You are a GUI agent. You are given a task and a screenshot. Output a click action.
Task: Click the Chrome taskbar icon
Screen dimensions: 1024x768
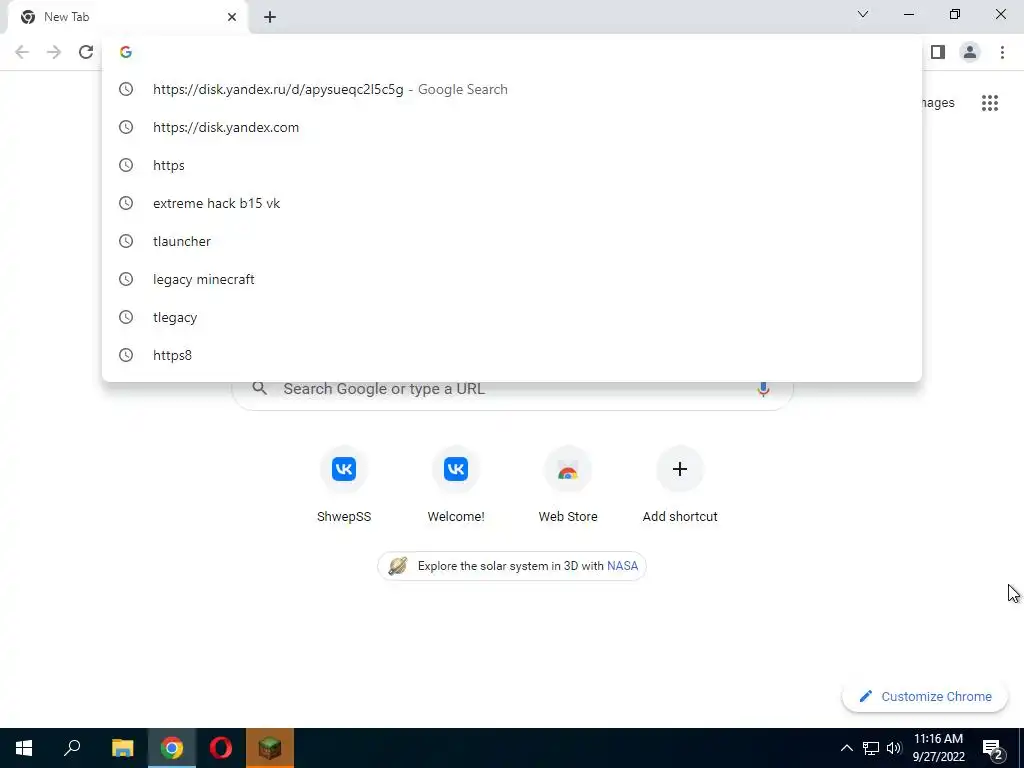pyautogui.click(x=172, y=748)
